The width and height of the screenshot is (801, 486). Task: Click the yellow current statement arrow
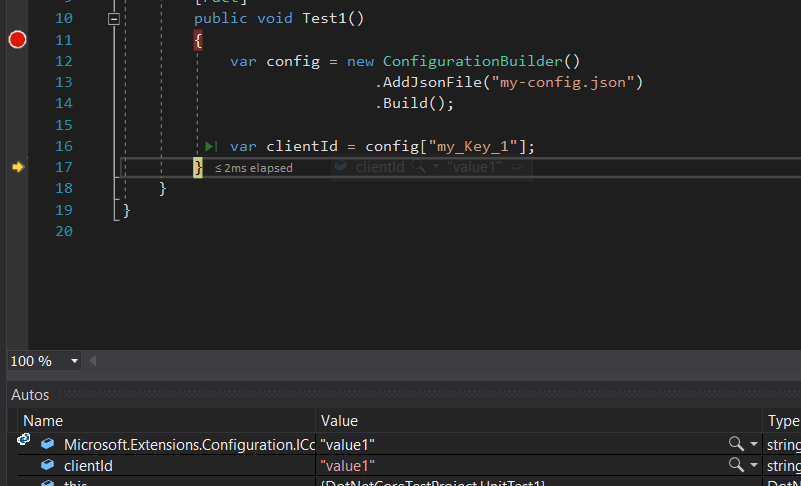(17, 168)
